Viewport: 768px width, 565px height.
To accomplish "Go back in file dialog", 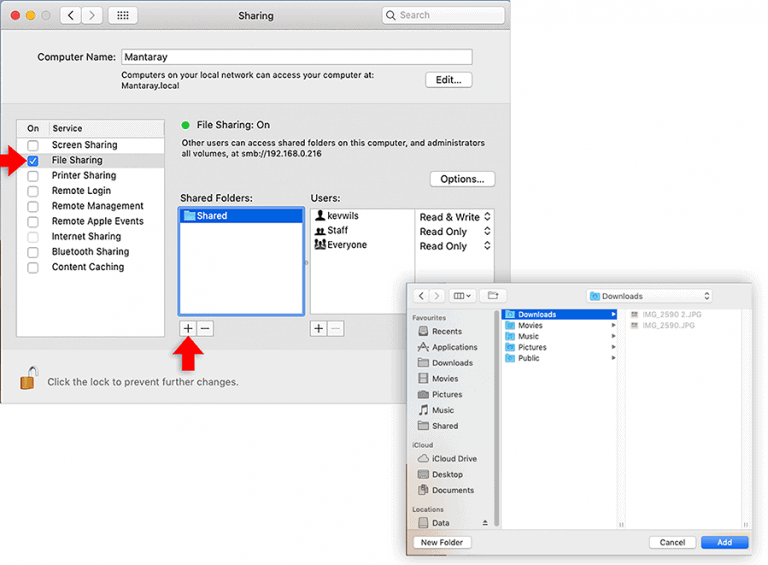I will click(421, 296).
